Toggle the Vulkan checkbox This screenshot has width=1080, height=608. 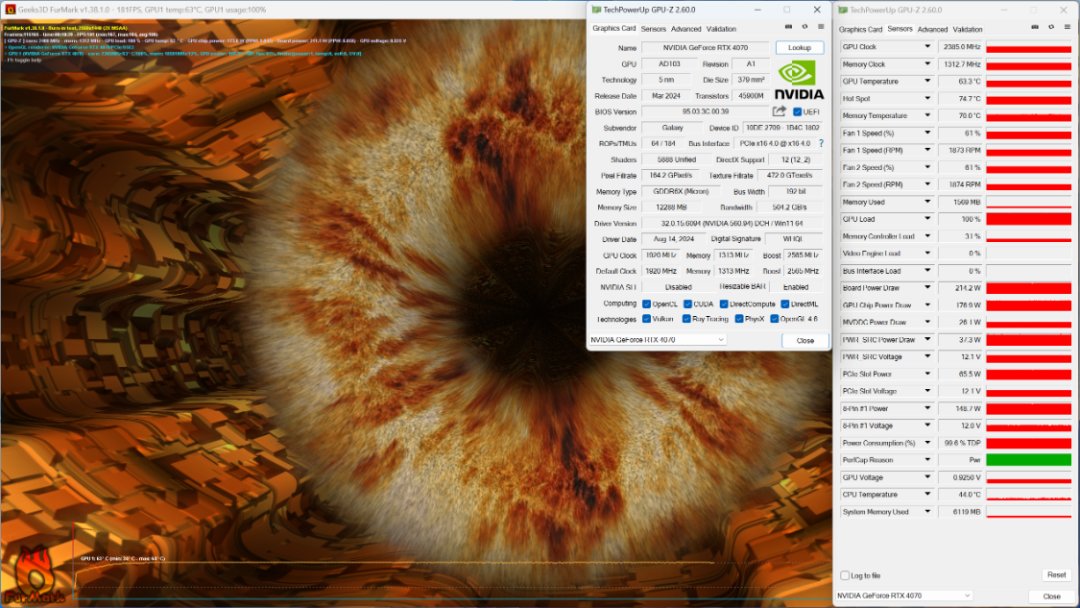[x=646, y=319]
